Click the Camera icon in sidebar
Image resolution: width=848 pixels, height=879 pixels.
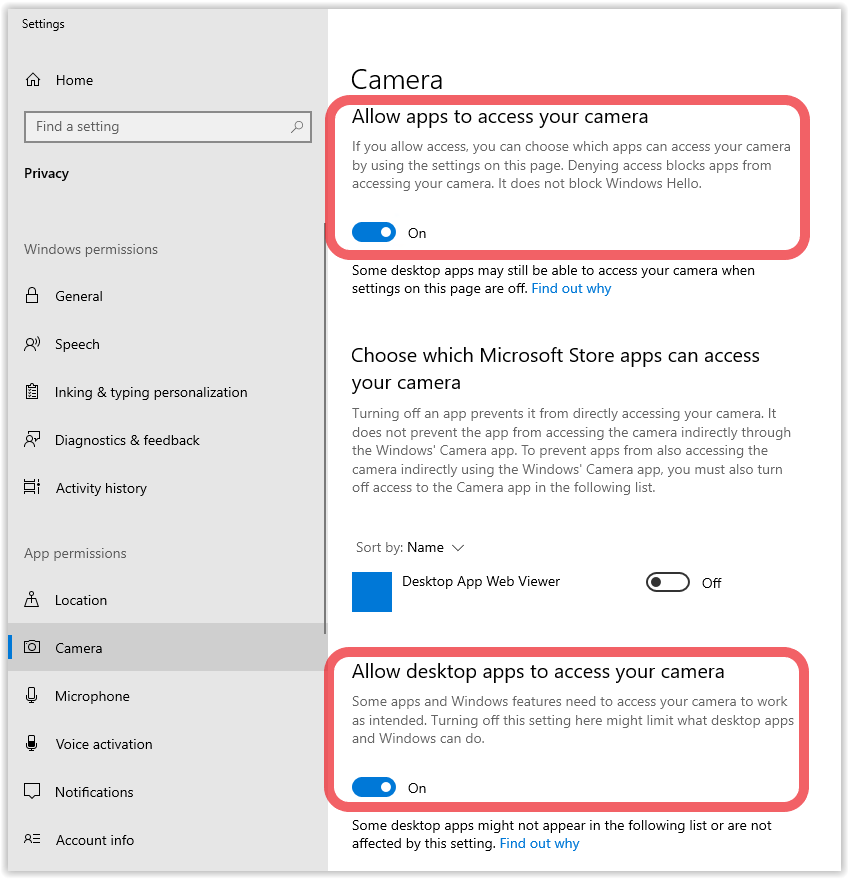pyautogui.click(x=32, y=647)
